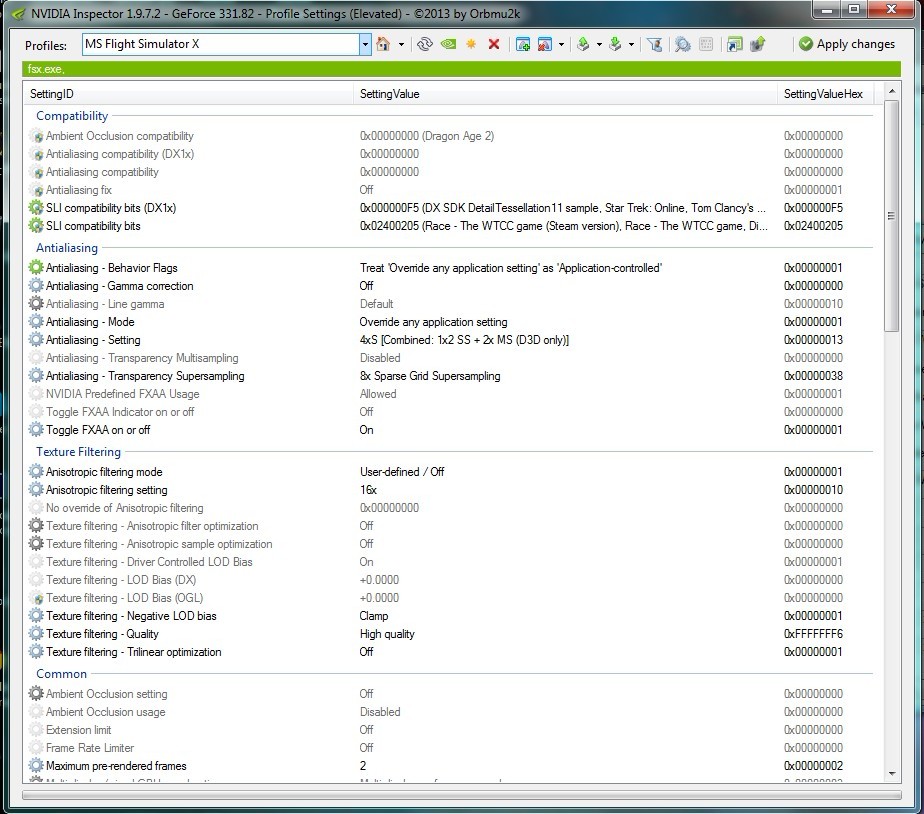Open the remove-application dropdown arrow

coord(561,44)
